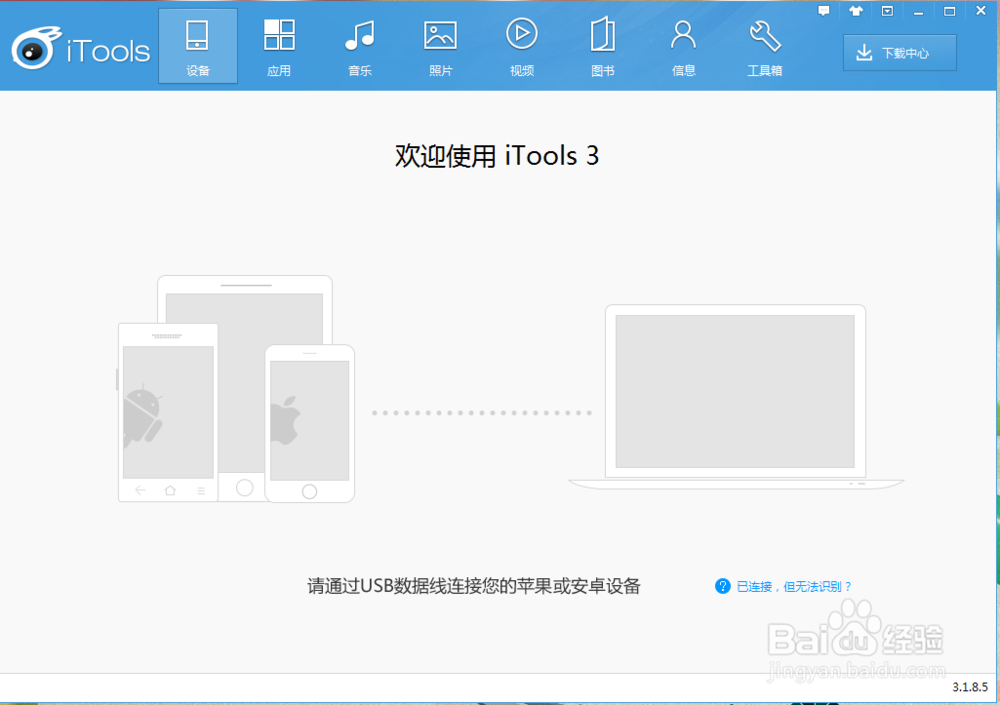Open the feedback speech bubble icon
This screenshot has width=1000, height=705.
(824, 11)
